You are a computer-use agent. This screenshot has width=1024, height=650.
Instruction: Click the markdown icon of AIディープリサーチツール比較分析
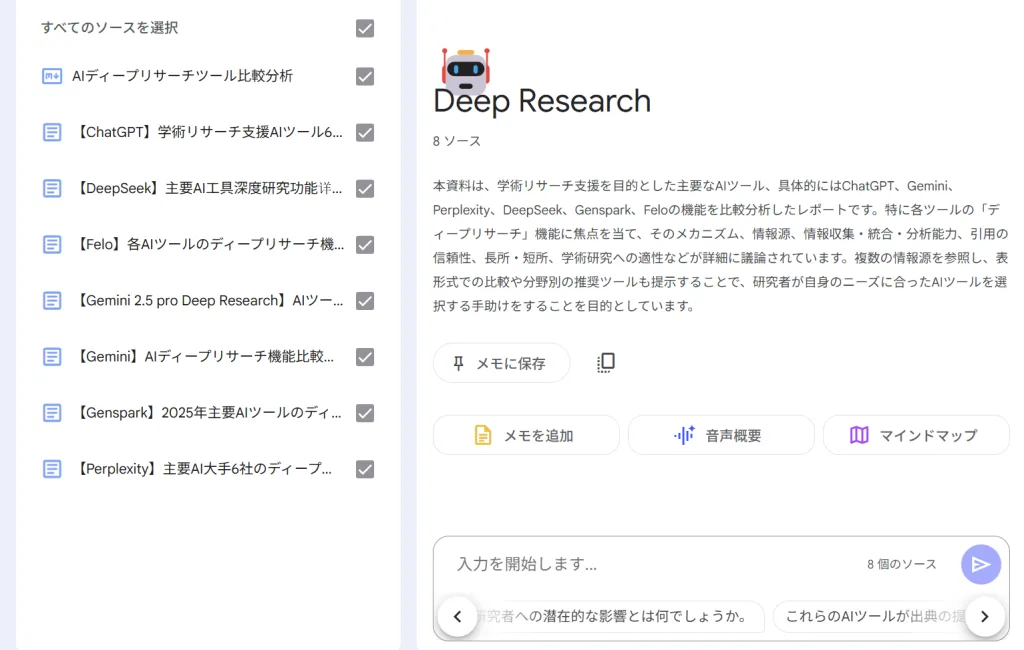tap(52, 76)
